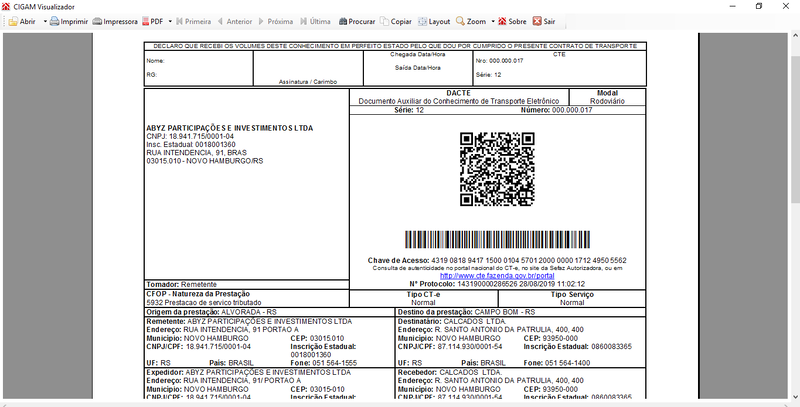Choose a printer via Impressora

[x=115, y=22]
